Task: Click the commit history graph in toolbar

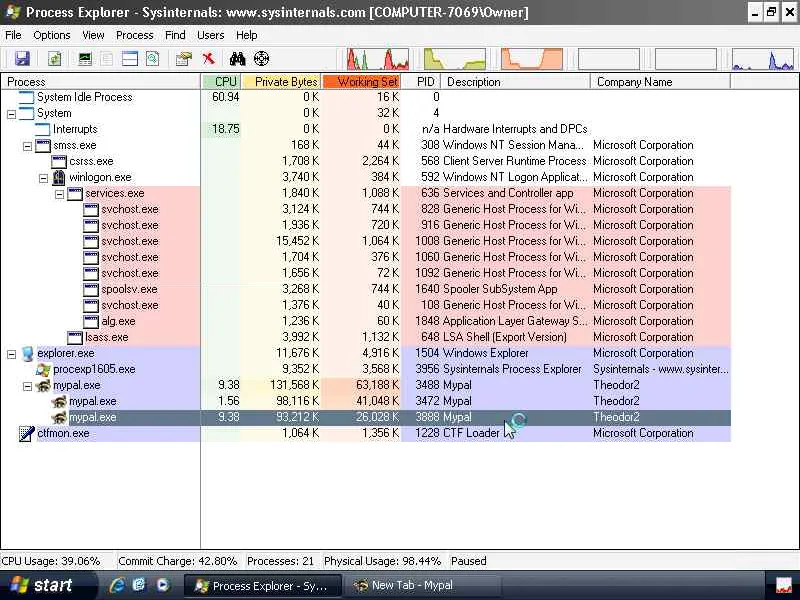Action: coord(455,59)
